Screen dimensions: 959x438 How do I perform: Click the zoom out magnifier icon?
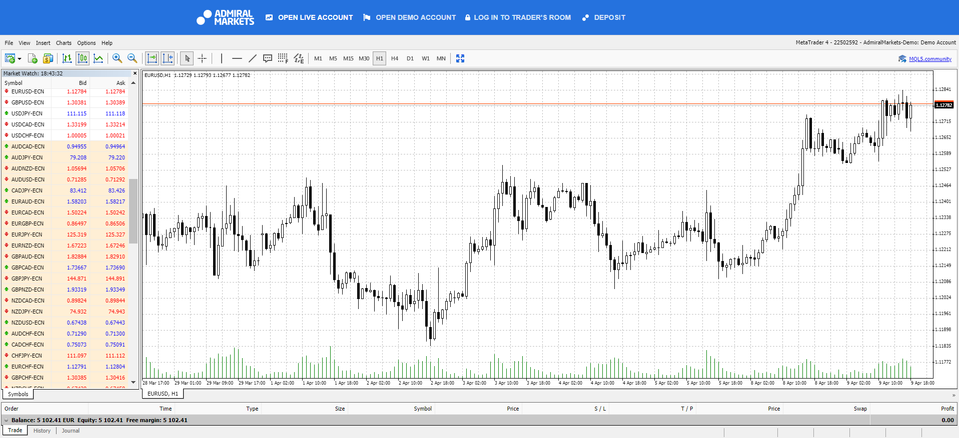[132, 59]
